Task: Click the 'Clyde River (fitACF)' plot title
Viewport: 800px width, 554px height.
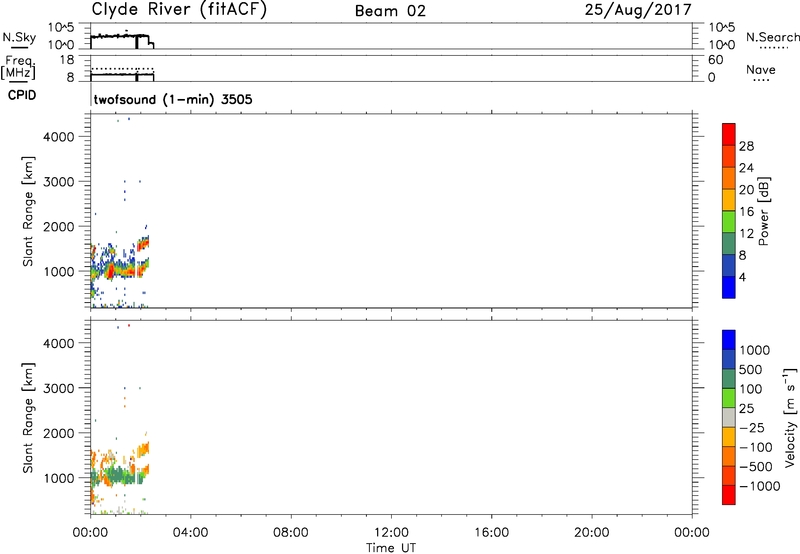Action: click(179, 10)
